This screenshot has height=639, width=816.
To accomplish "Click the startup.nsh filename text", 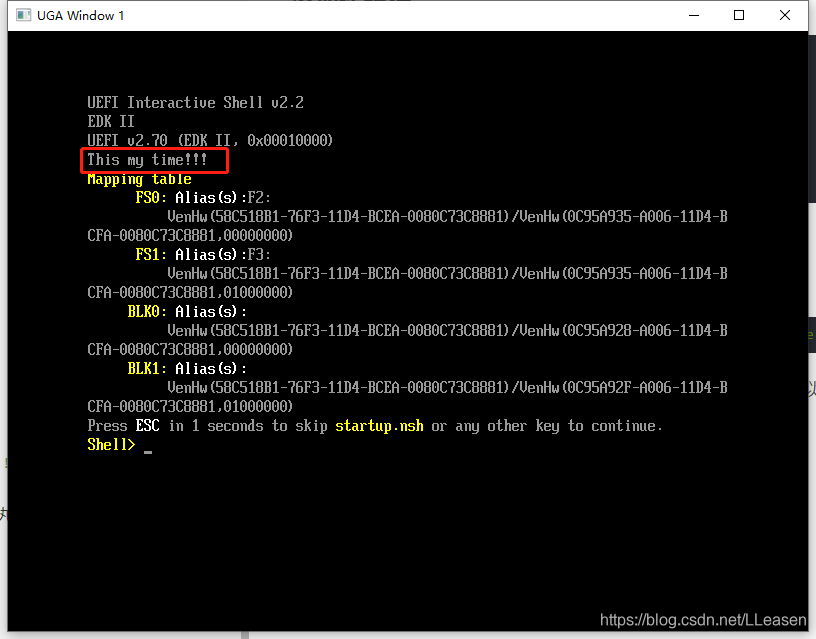I will click(x=380, y=425).
